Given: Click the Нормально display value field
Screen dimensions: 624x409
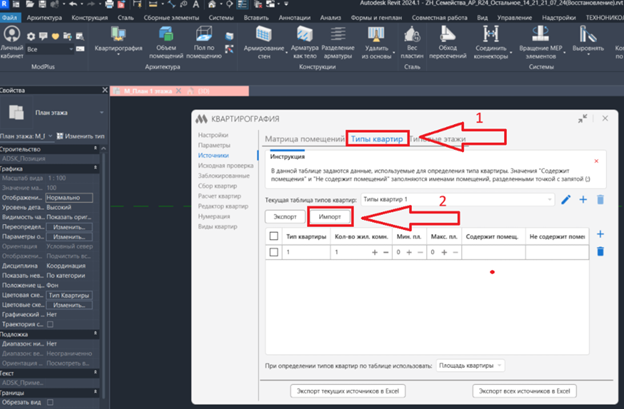Looking at the screenshot, I should click(x=69, y=198).
